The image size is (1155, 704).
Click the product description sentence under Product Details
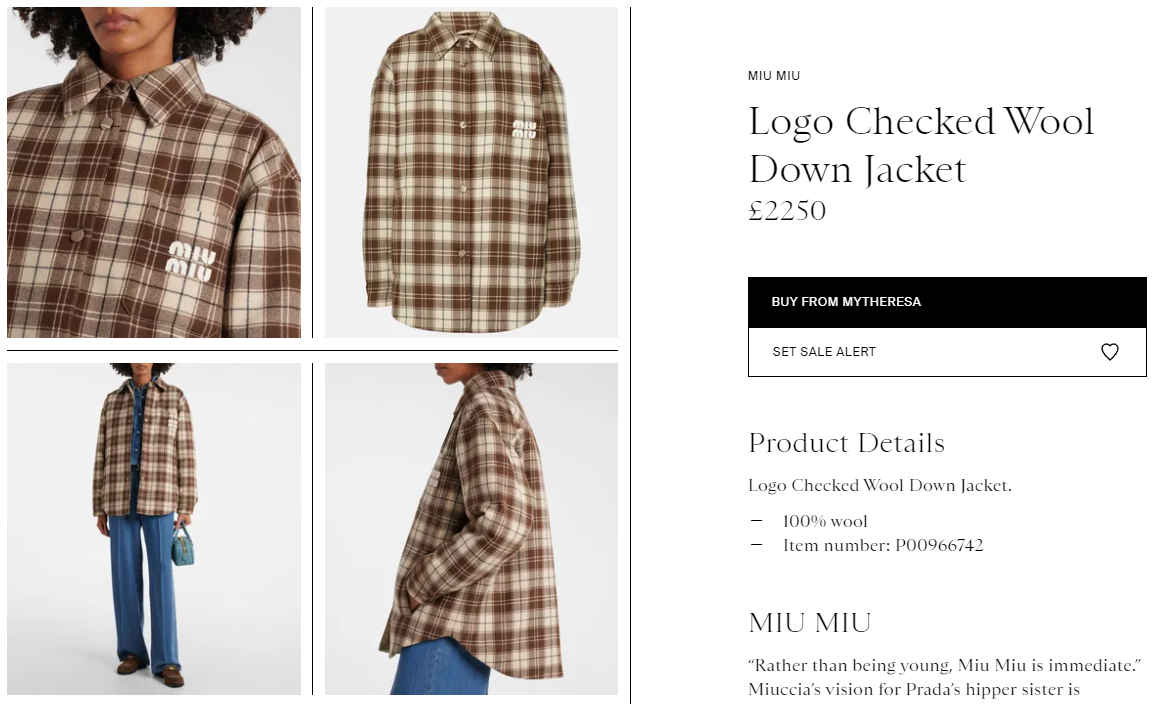880,486
